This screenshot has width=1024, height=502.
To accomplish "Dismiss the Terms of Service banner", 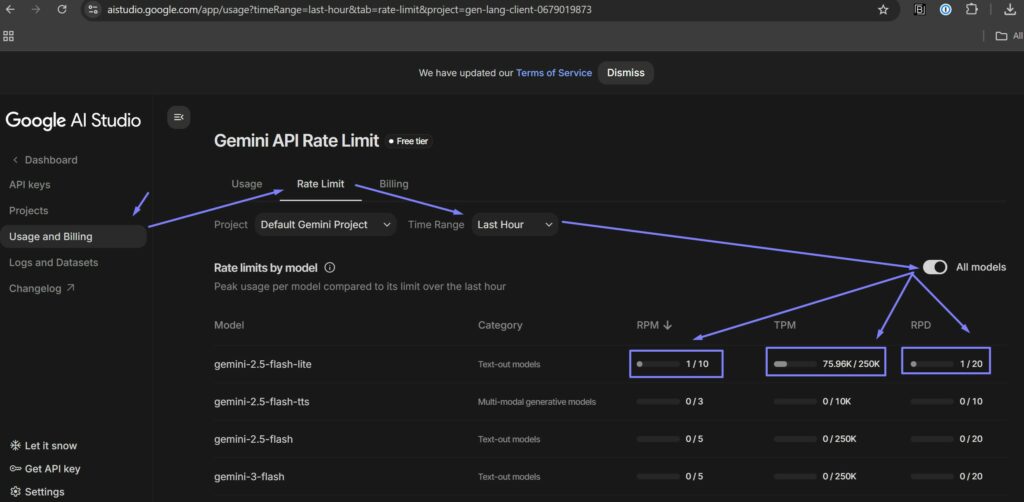I will tap(625, 73).
